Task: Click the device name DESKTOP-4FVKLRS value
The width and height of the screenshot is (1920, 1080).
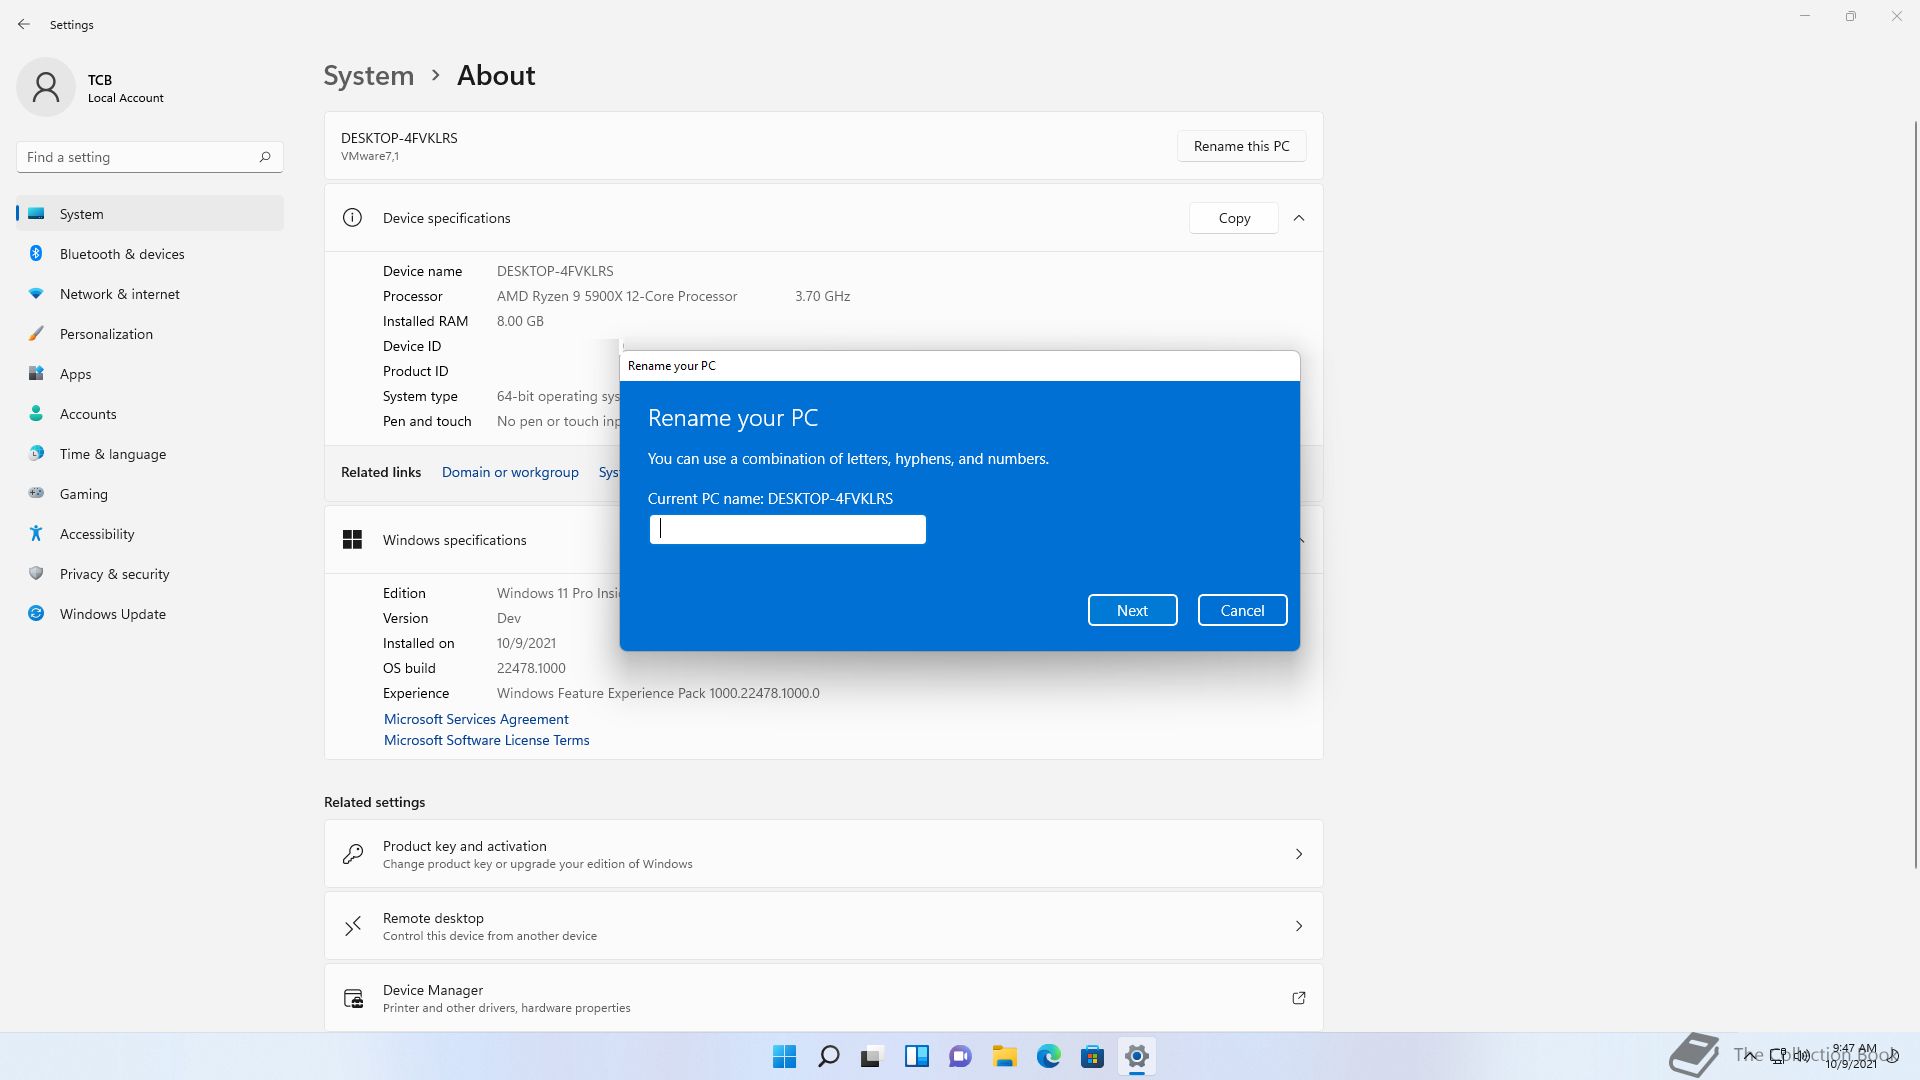Action: 555,271
